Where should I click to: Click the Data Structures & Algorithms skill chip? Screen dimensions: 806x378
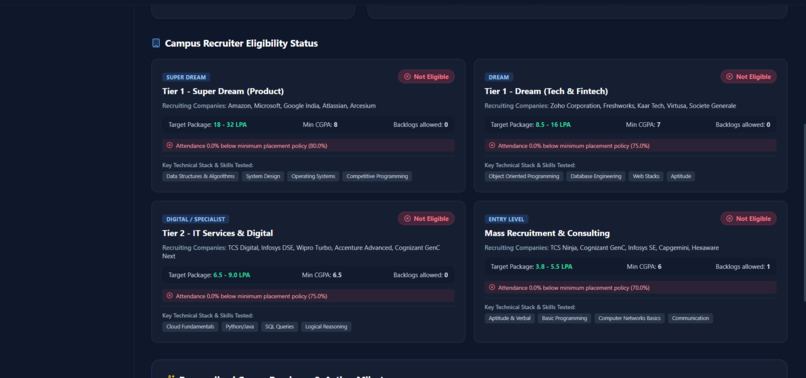pos(200,176)
